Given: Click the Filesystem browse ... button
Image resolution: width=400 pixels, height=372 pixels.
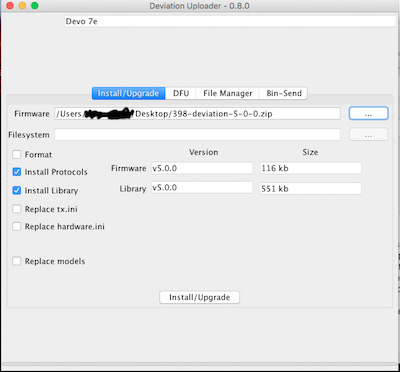Looking at the screenshot, I should [368, 135].
